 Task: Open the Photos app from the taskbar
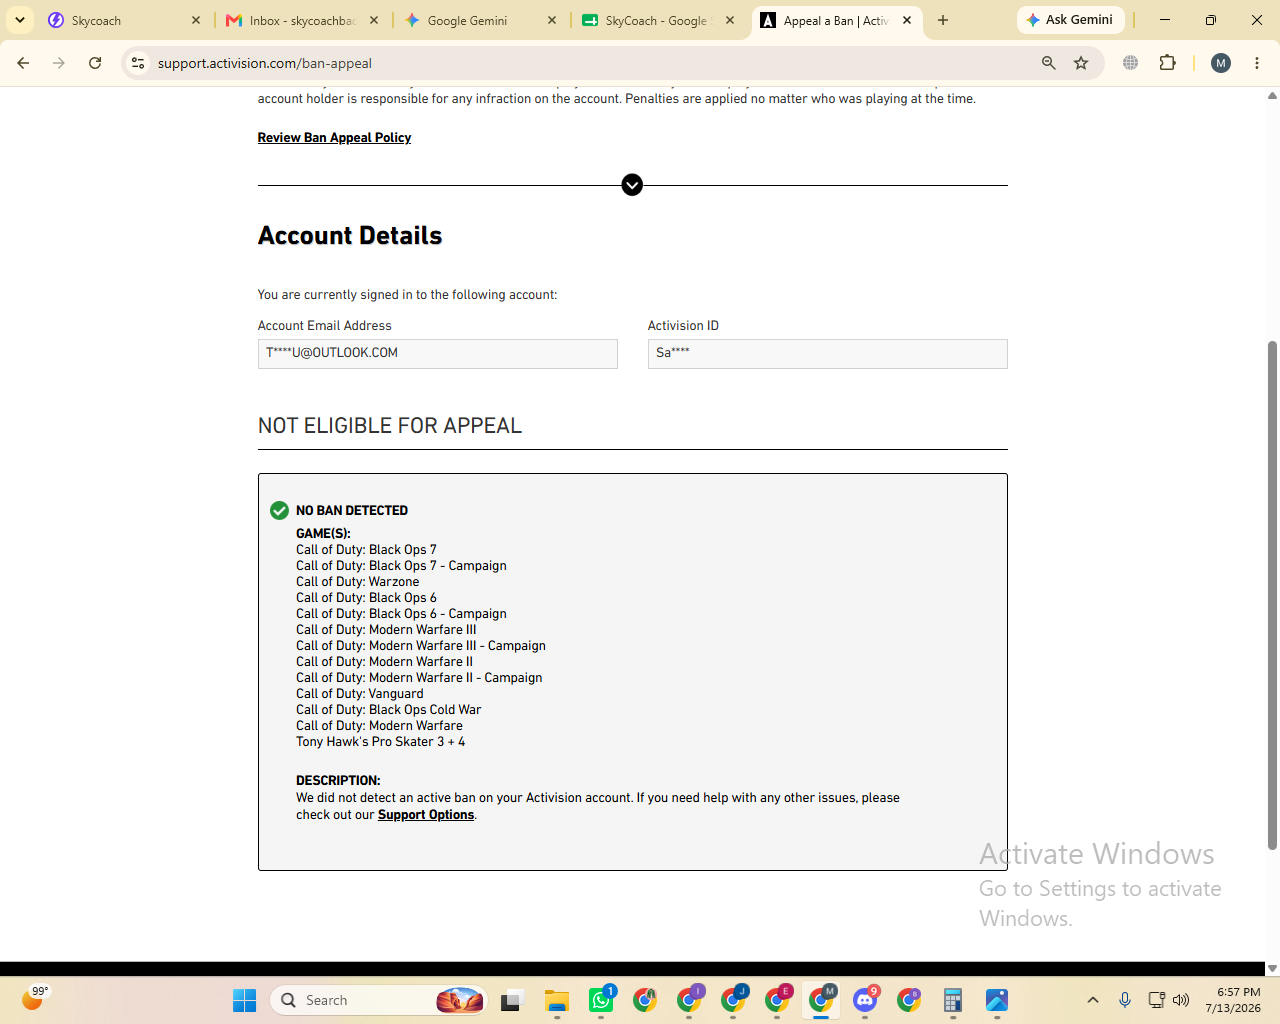point(997,1000)
